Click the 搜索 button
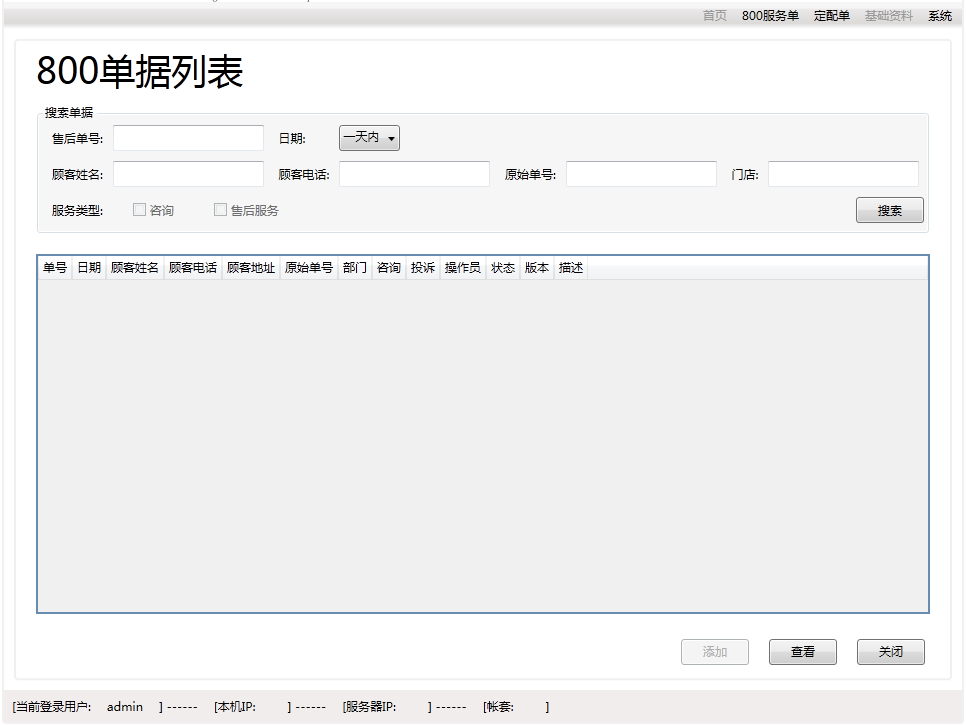This screenshot has width=966, height=726. click(890, 210)
